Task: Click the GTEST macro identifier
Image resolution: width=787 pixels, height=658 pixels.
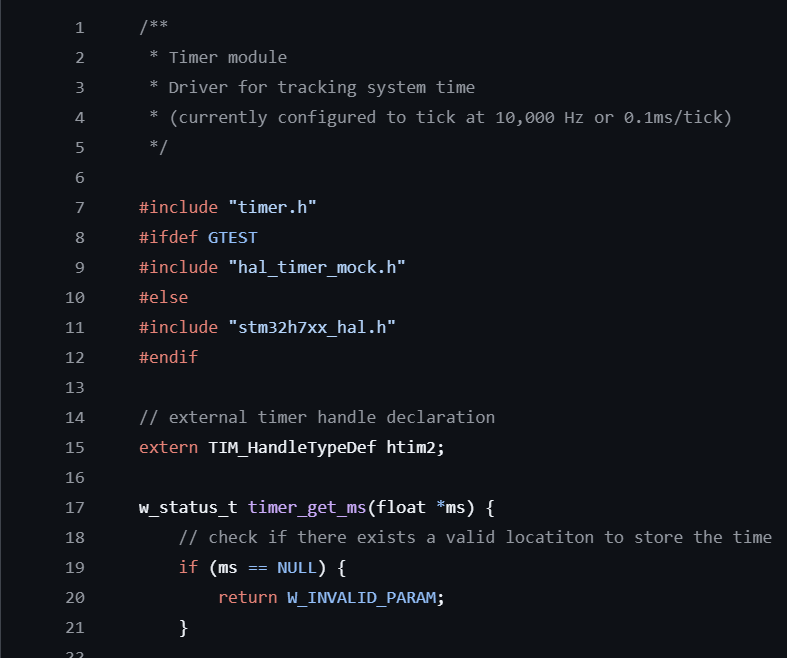Action: tap(233, 237)
